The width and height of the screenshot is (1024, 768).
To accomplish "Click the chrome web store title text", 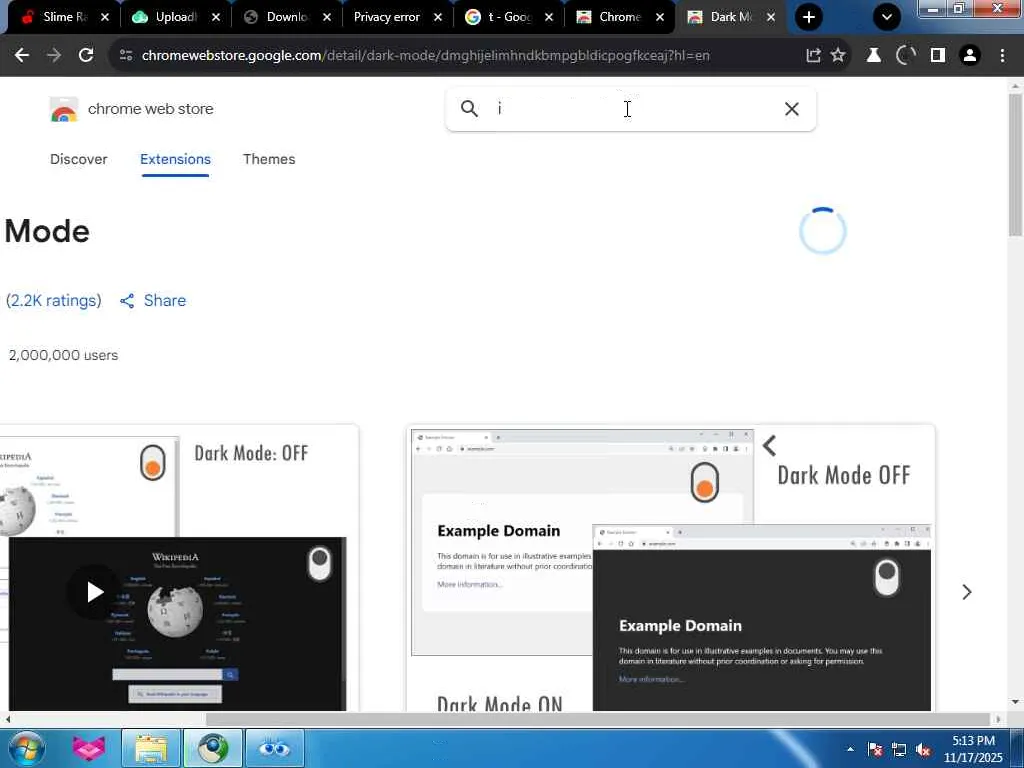I will [150, 108].
